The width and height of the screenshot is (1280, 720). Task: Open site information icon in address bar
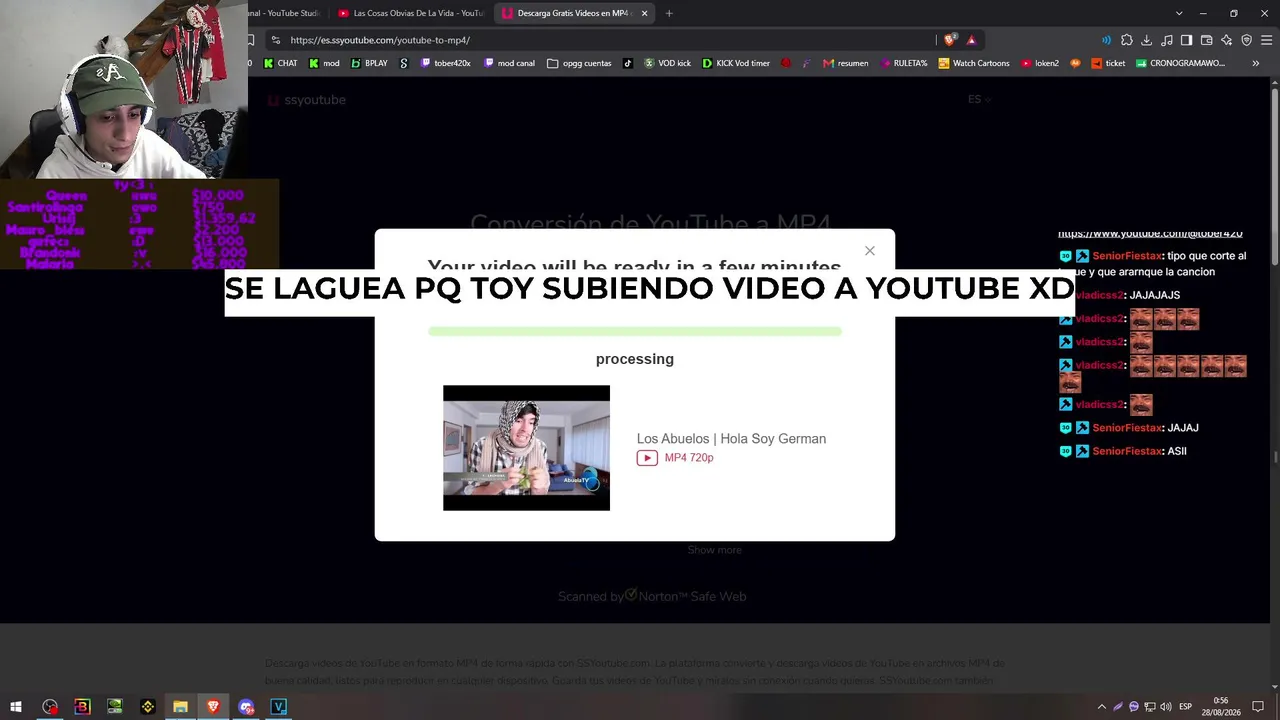pyautogui.click(x=276, y=40)
